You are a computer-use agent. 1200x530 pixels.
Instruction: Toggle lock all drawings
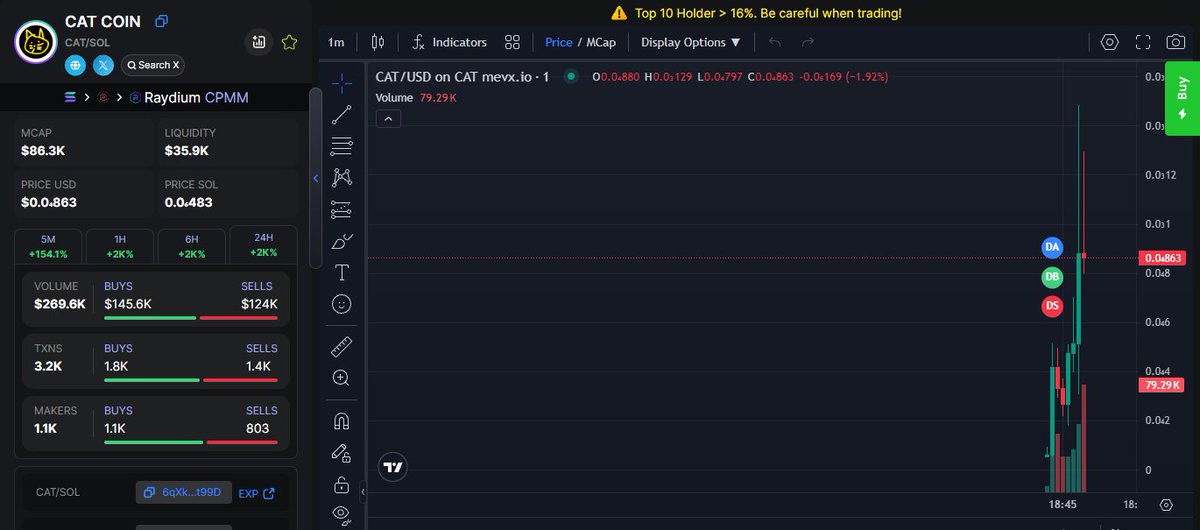pyautogui.click(x=342, y=485)
